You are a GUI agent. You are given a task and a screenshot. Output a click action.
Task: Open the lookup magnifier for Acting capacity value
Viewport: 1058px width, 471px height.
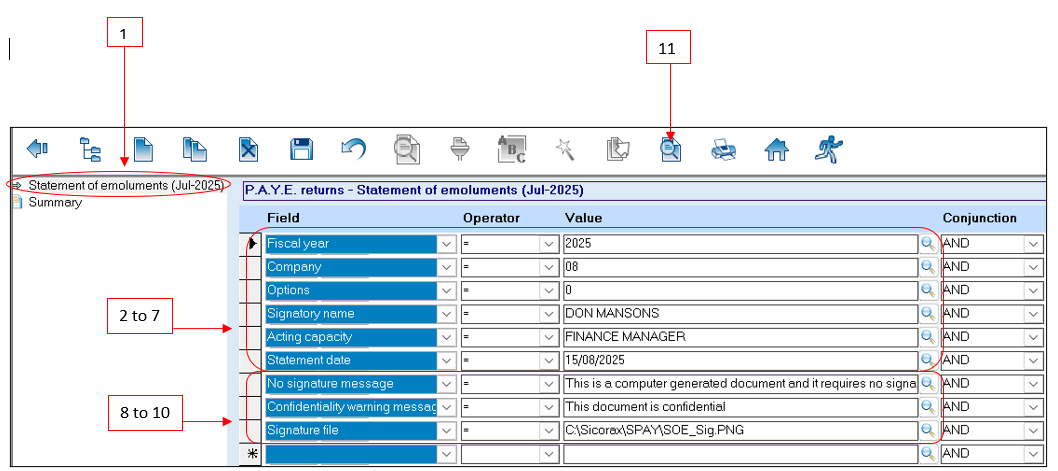(x=928, y=337)
